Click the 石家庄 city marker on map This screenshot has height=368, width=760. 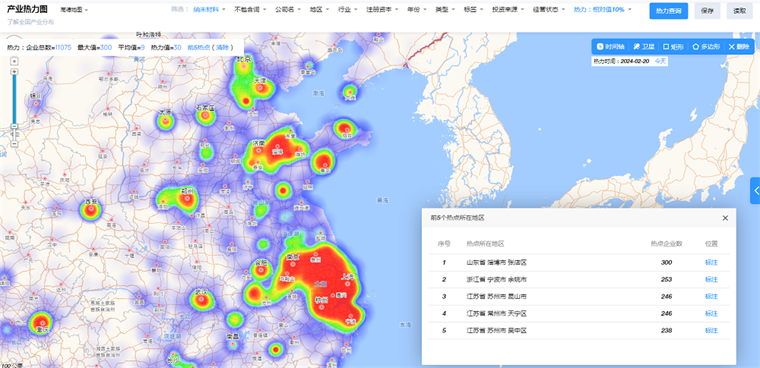206,115
